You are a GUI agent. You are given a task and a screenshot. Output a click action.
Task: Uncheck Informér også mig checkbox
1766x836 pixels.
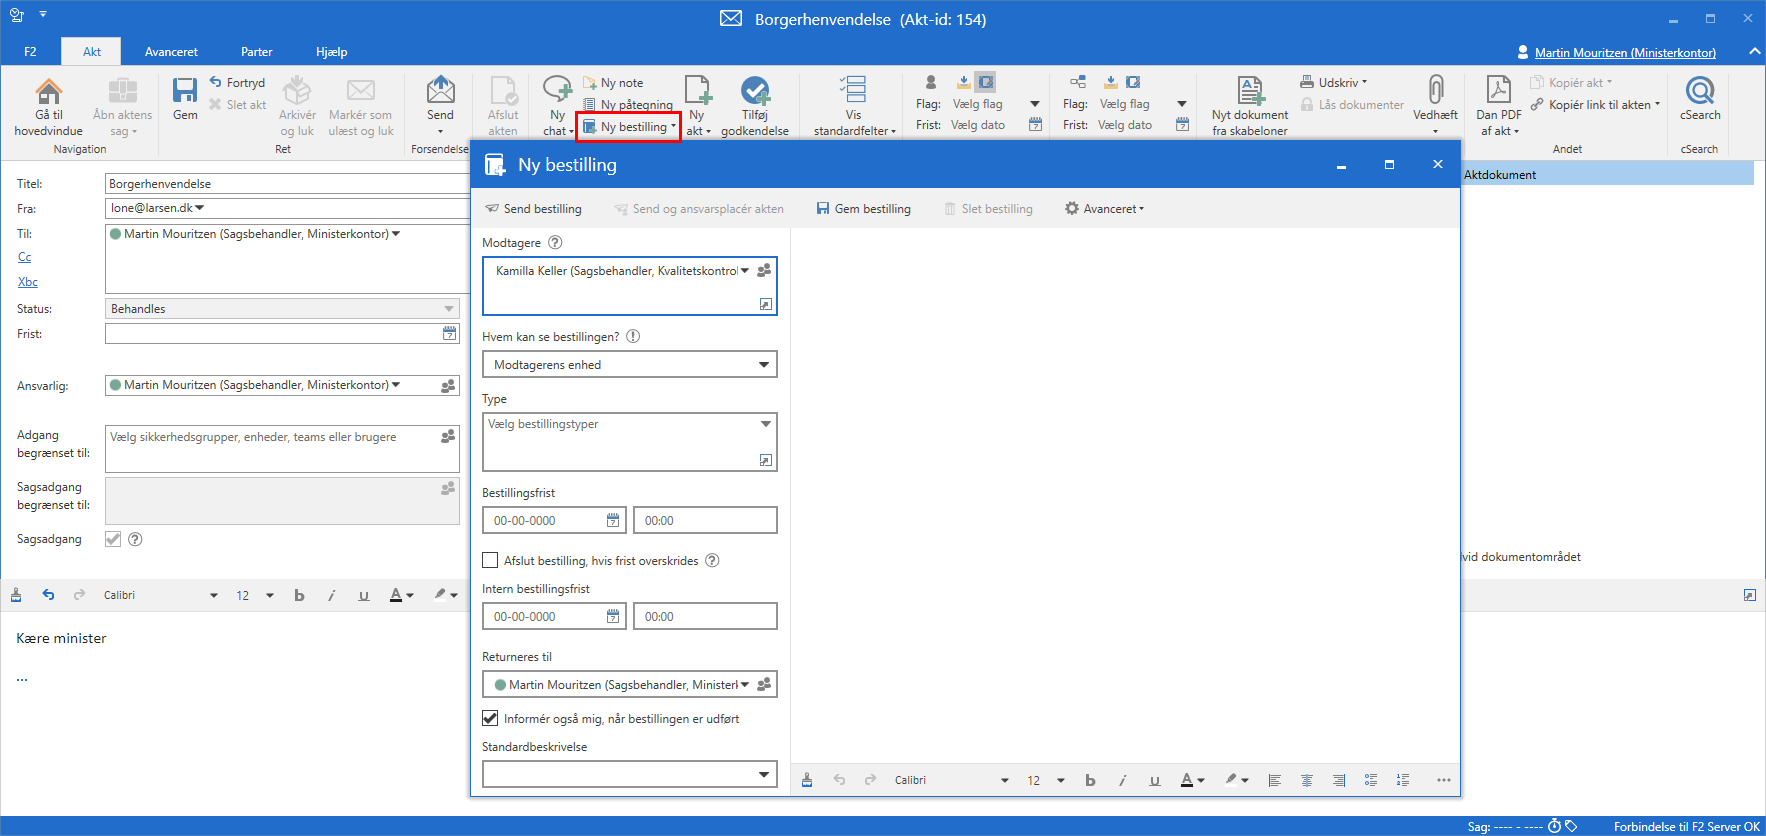pyautogui.click(x=490, y=719)
